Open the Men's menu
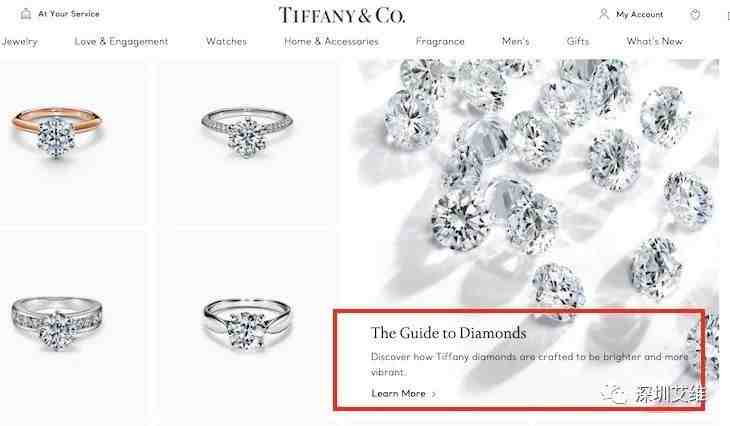The height and width of the screenshot is (426, 730). point(515,41)
